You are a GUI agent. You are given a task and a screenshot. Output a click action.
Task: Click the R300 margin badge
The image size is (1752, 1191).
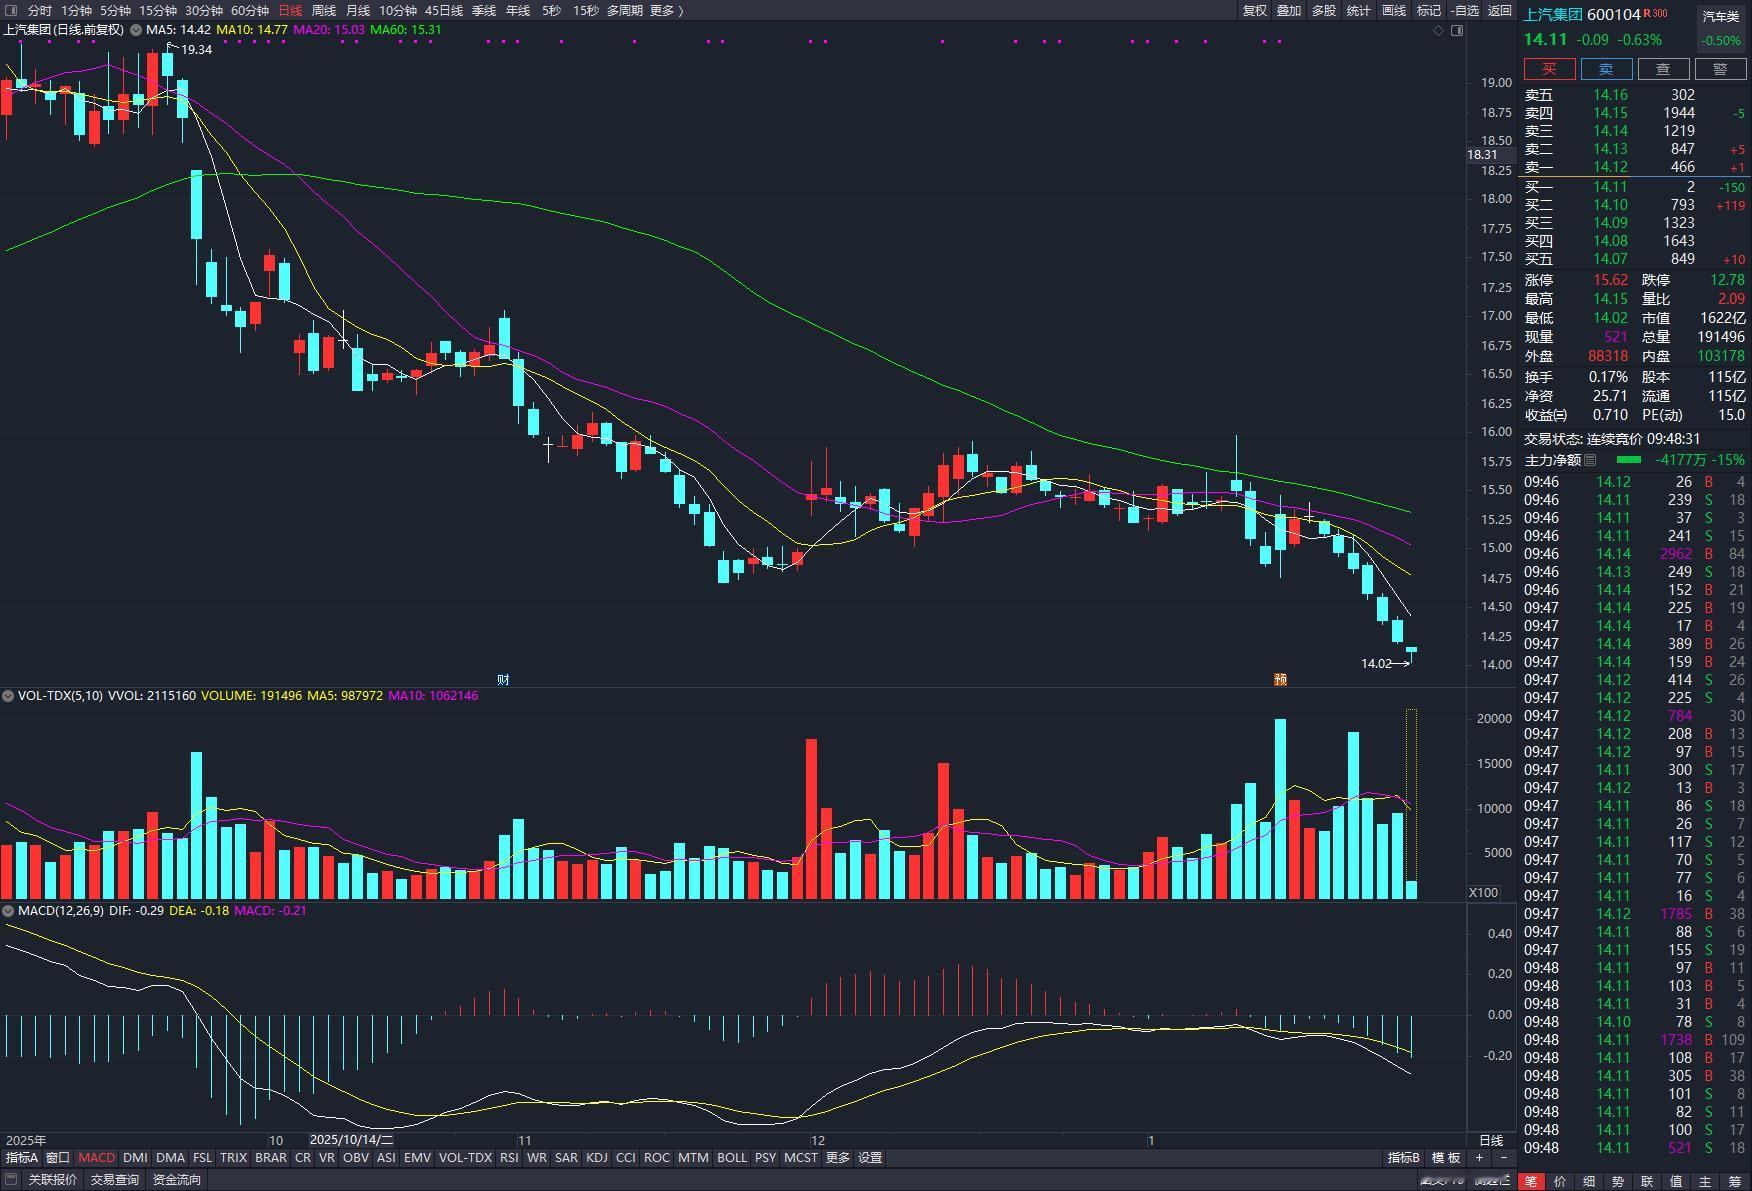1655,13
